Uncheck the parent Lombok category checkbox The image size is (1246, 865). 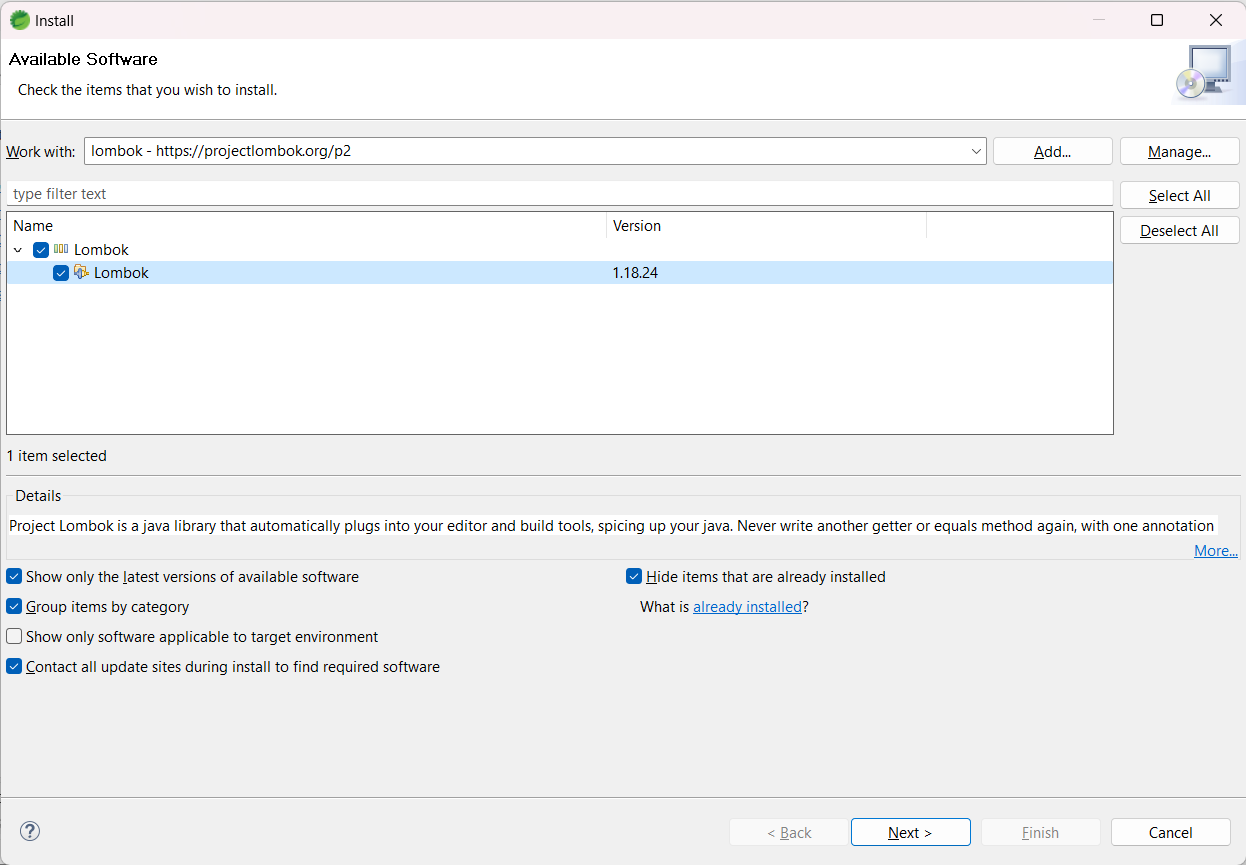click(x=41, y=250)
